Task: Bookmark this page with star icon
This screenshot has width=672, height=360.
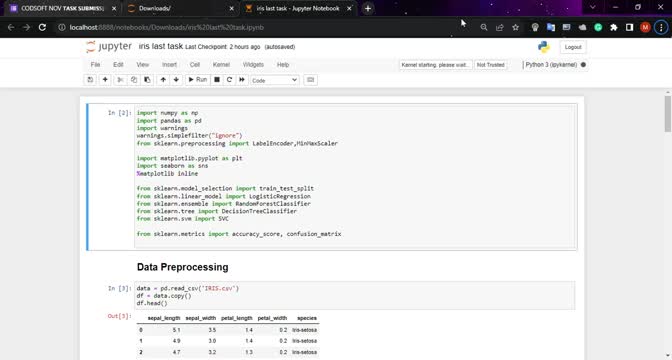Action: [x=516, y=27]
